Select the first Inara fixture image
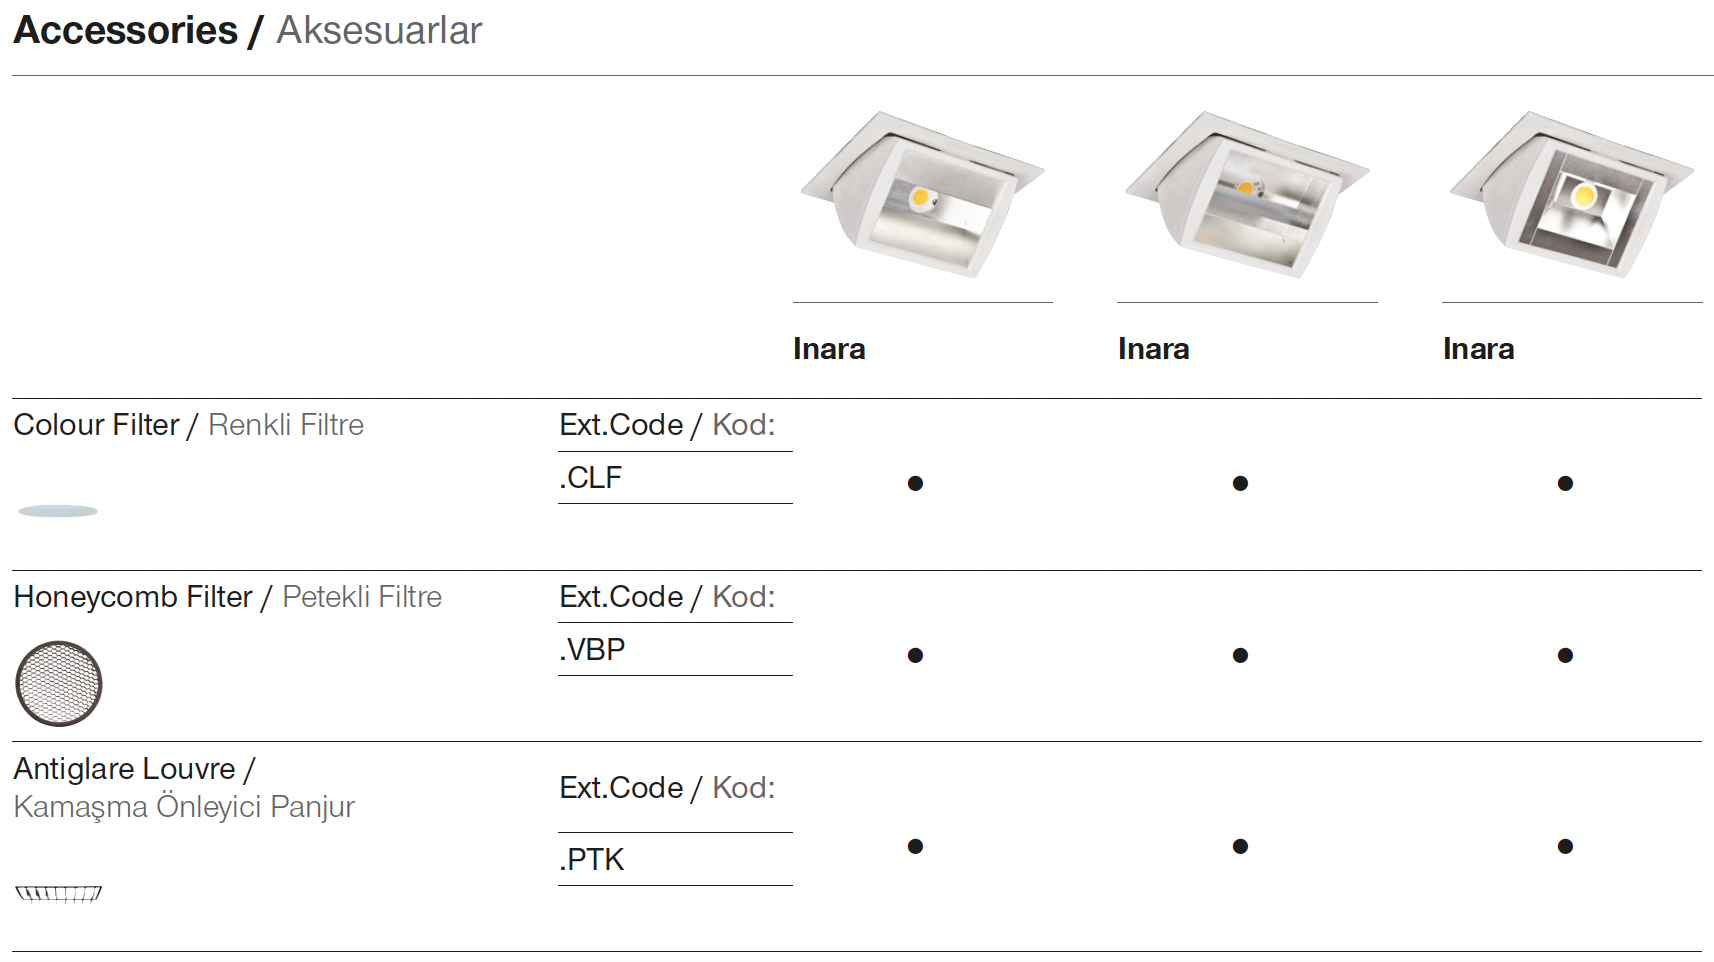 pyautogui.click(x=922, y=195)
